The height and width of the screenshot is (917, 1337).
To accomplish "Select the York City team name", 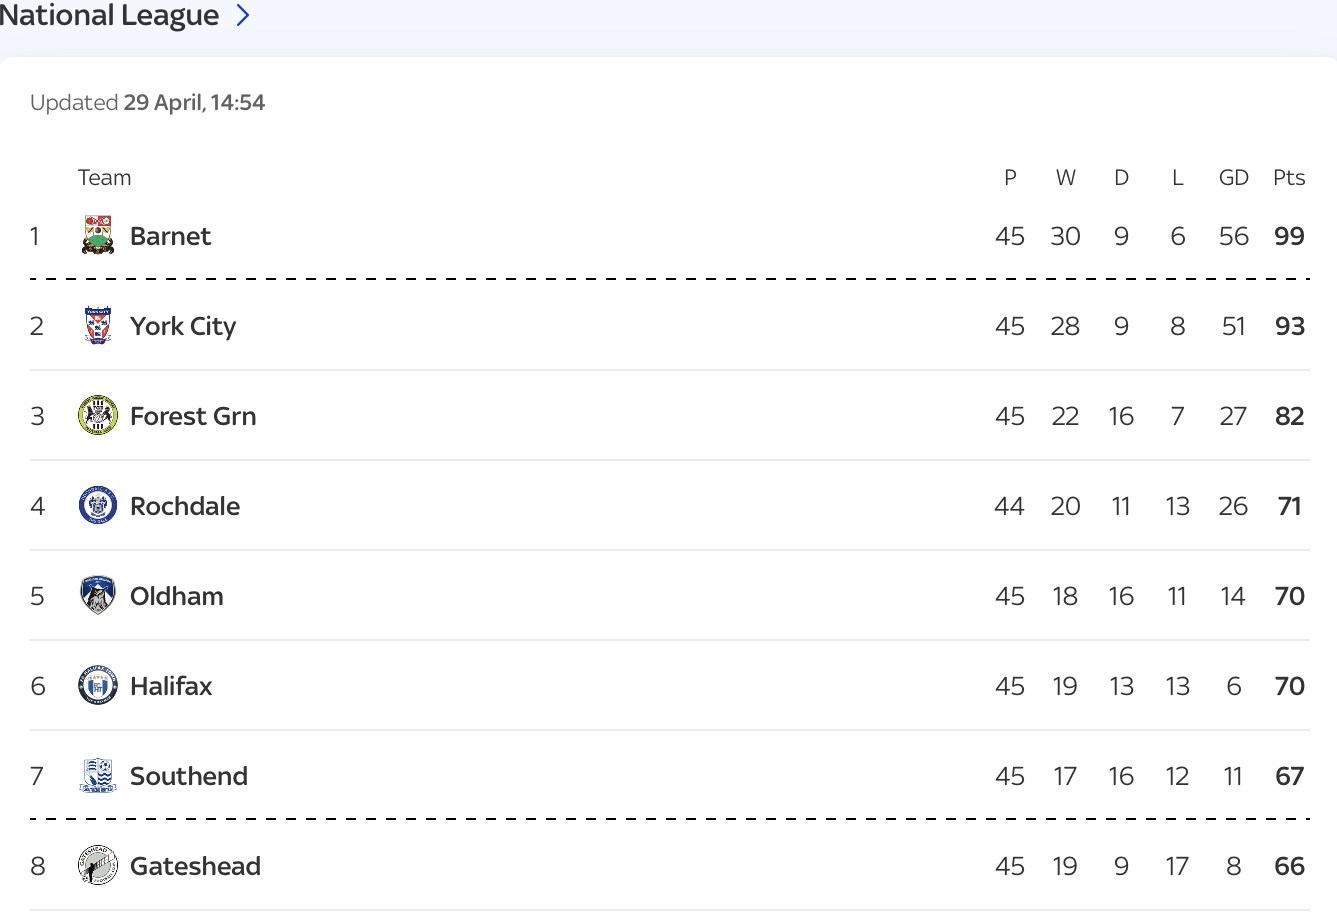I will coord(183,326).
